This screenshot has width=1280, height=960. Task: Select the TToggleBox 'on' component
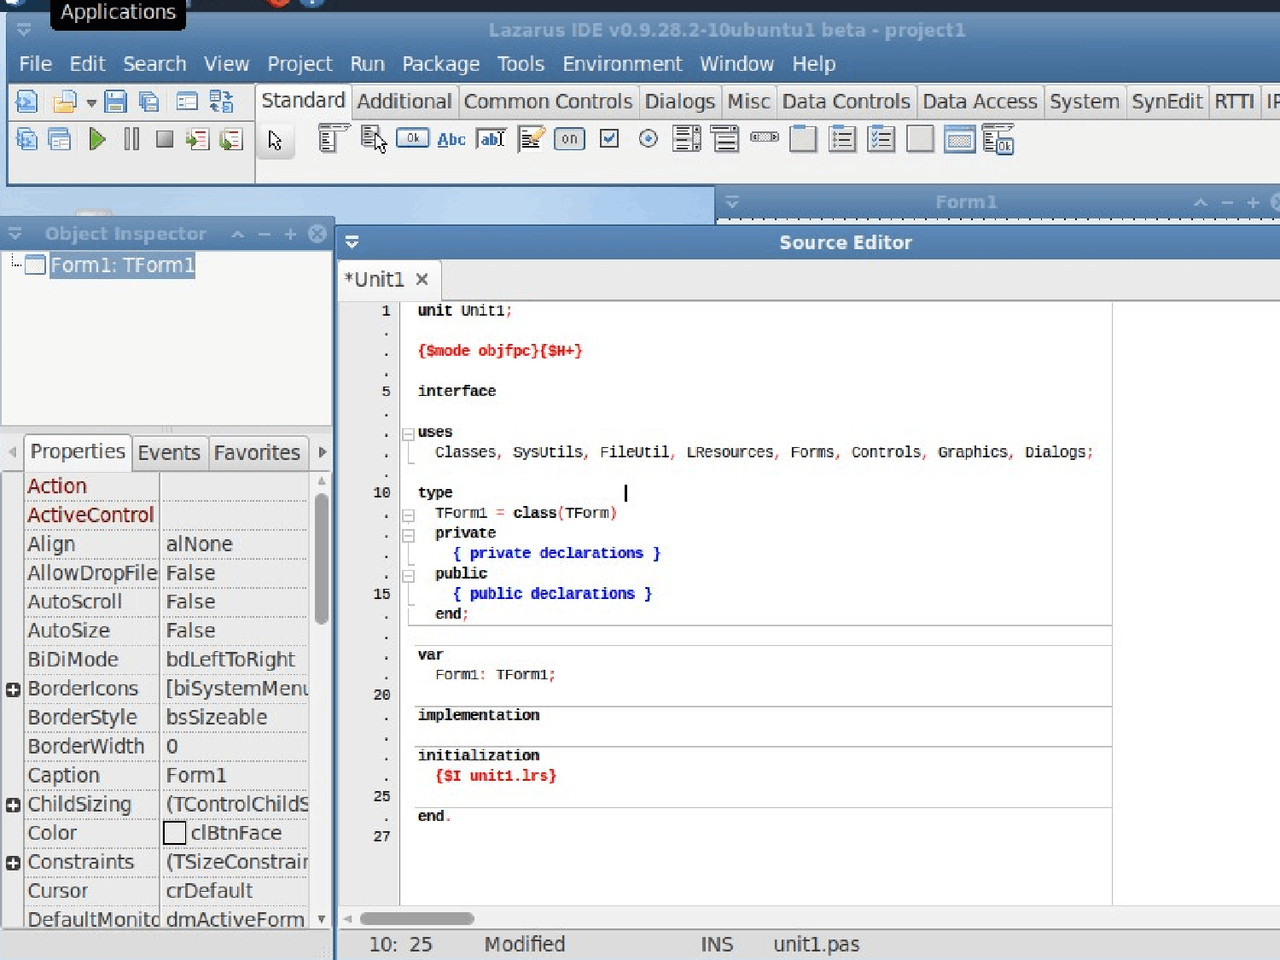pyautogui.click(x=569, y=139)
